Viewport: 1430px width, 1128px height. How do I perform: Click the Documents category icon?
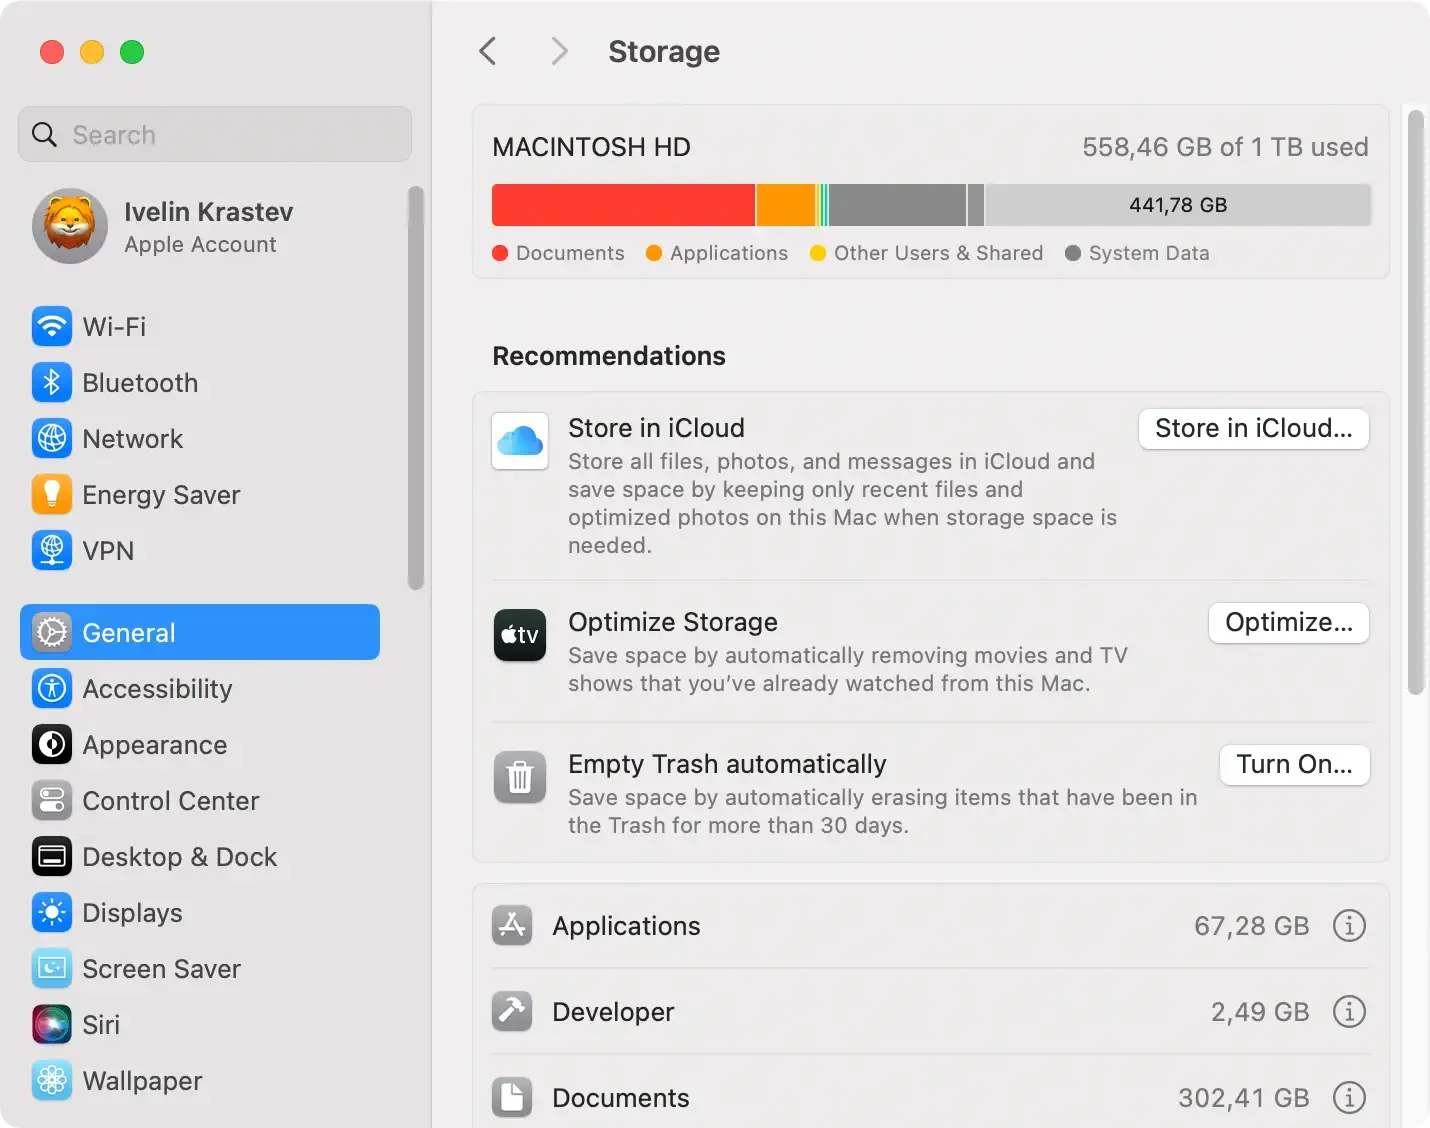tap(512, 1097)
